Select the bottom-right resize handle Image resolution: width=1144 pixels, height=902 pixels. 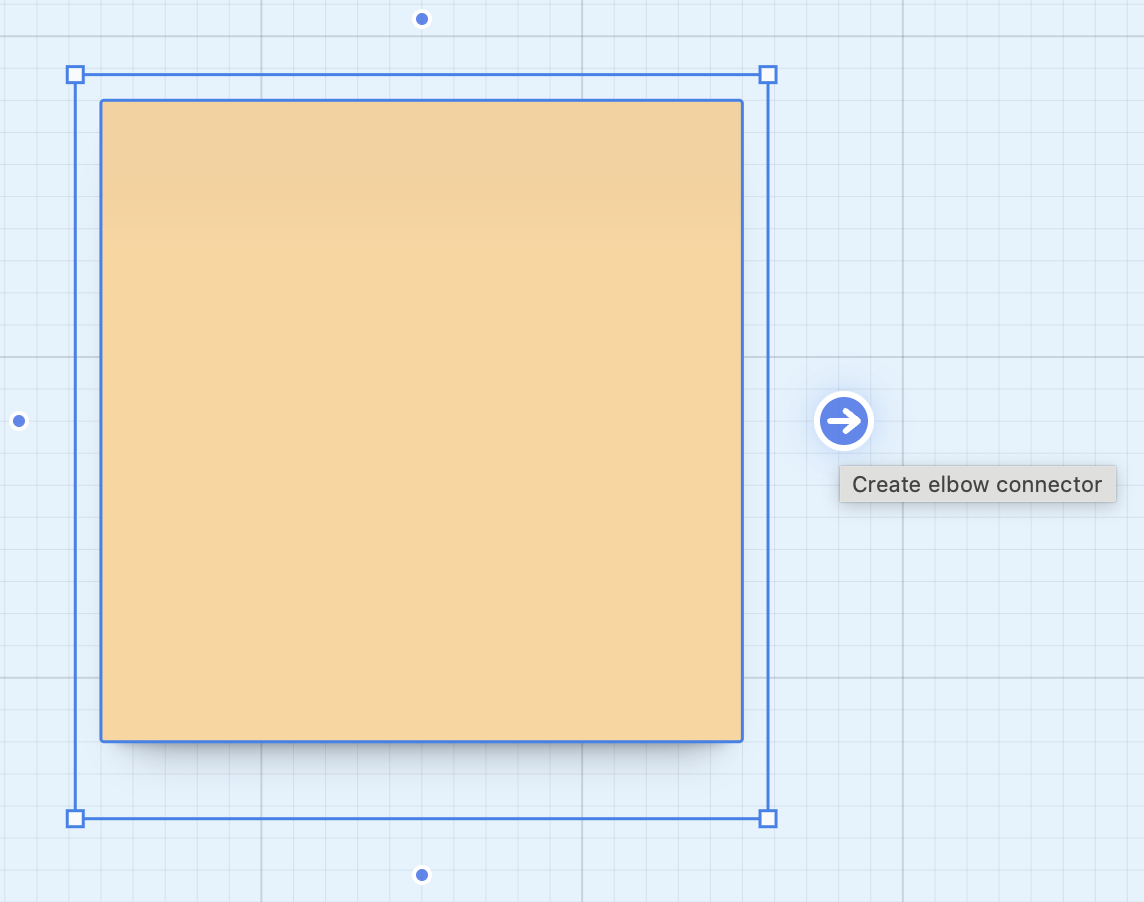click(768, 819)
